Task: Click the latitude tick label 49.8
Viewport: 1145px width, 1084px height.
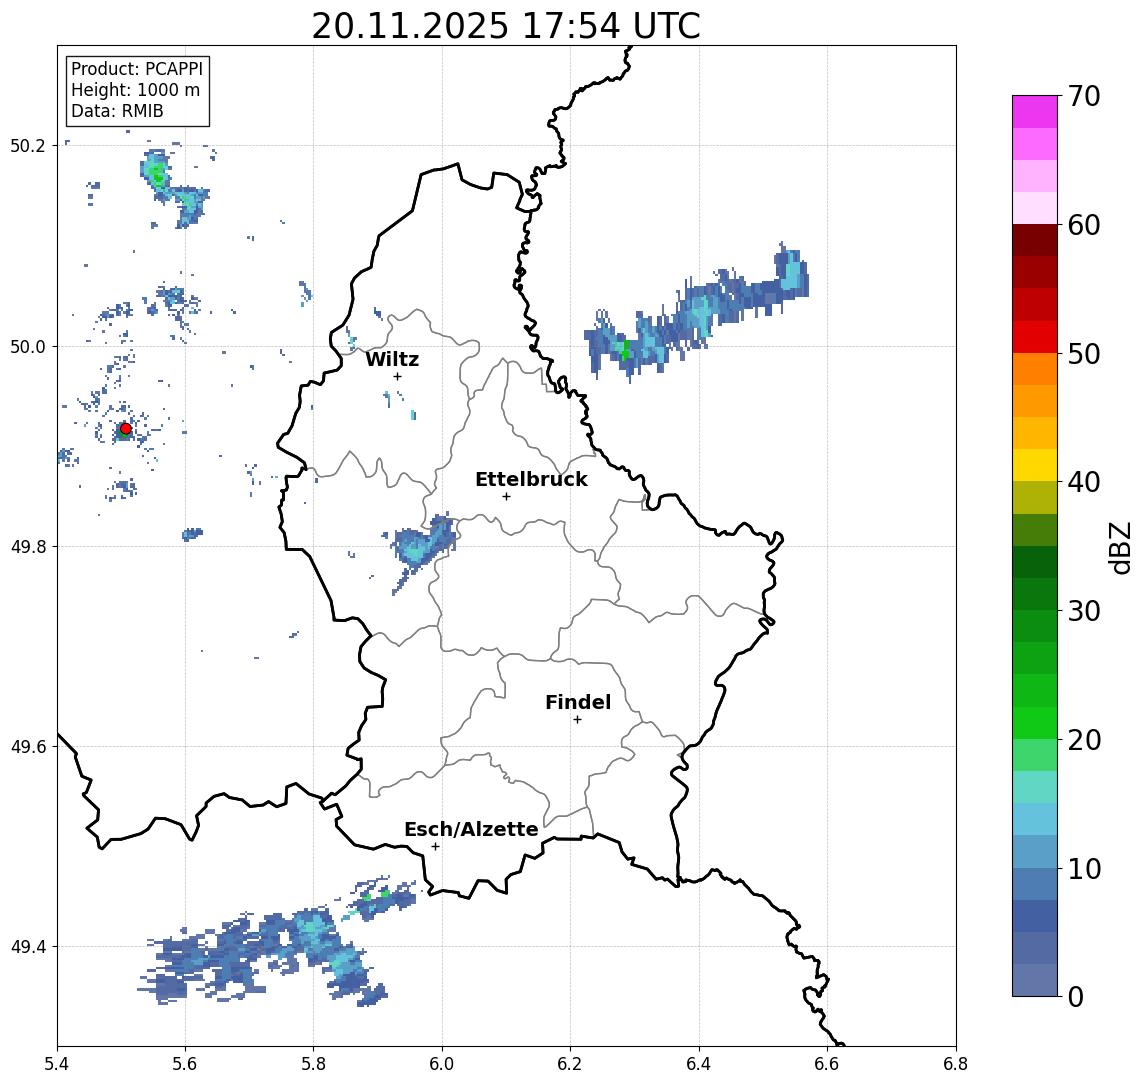Action: click(28, 546)
